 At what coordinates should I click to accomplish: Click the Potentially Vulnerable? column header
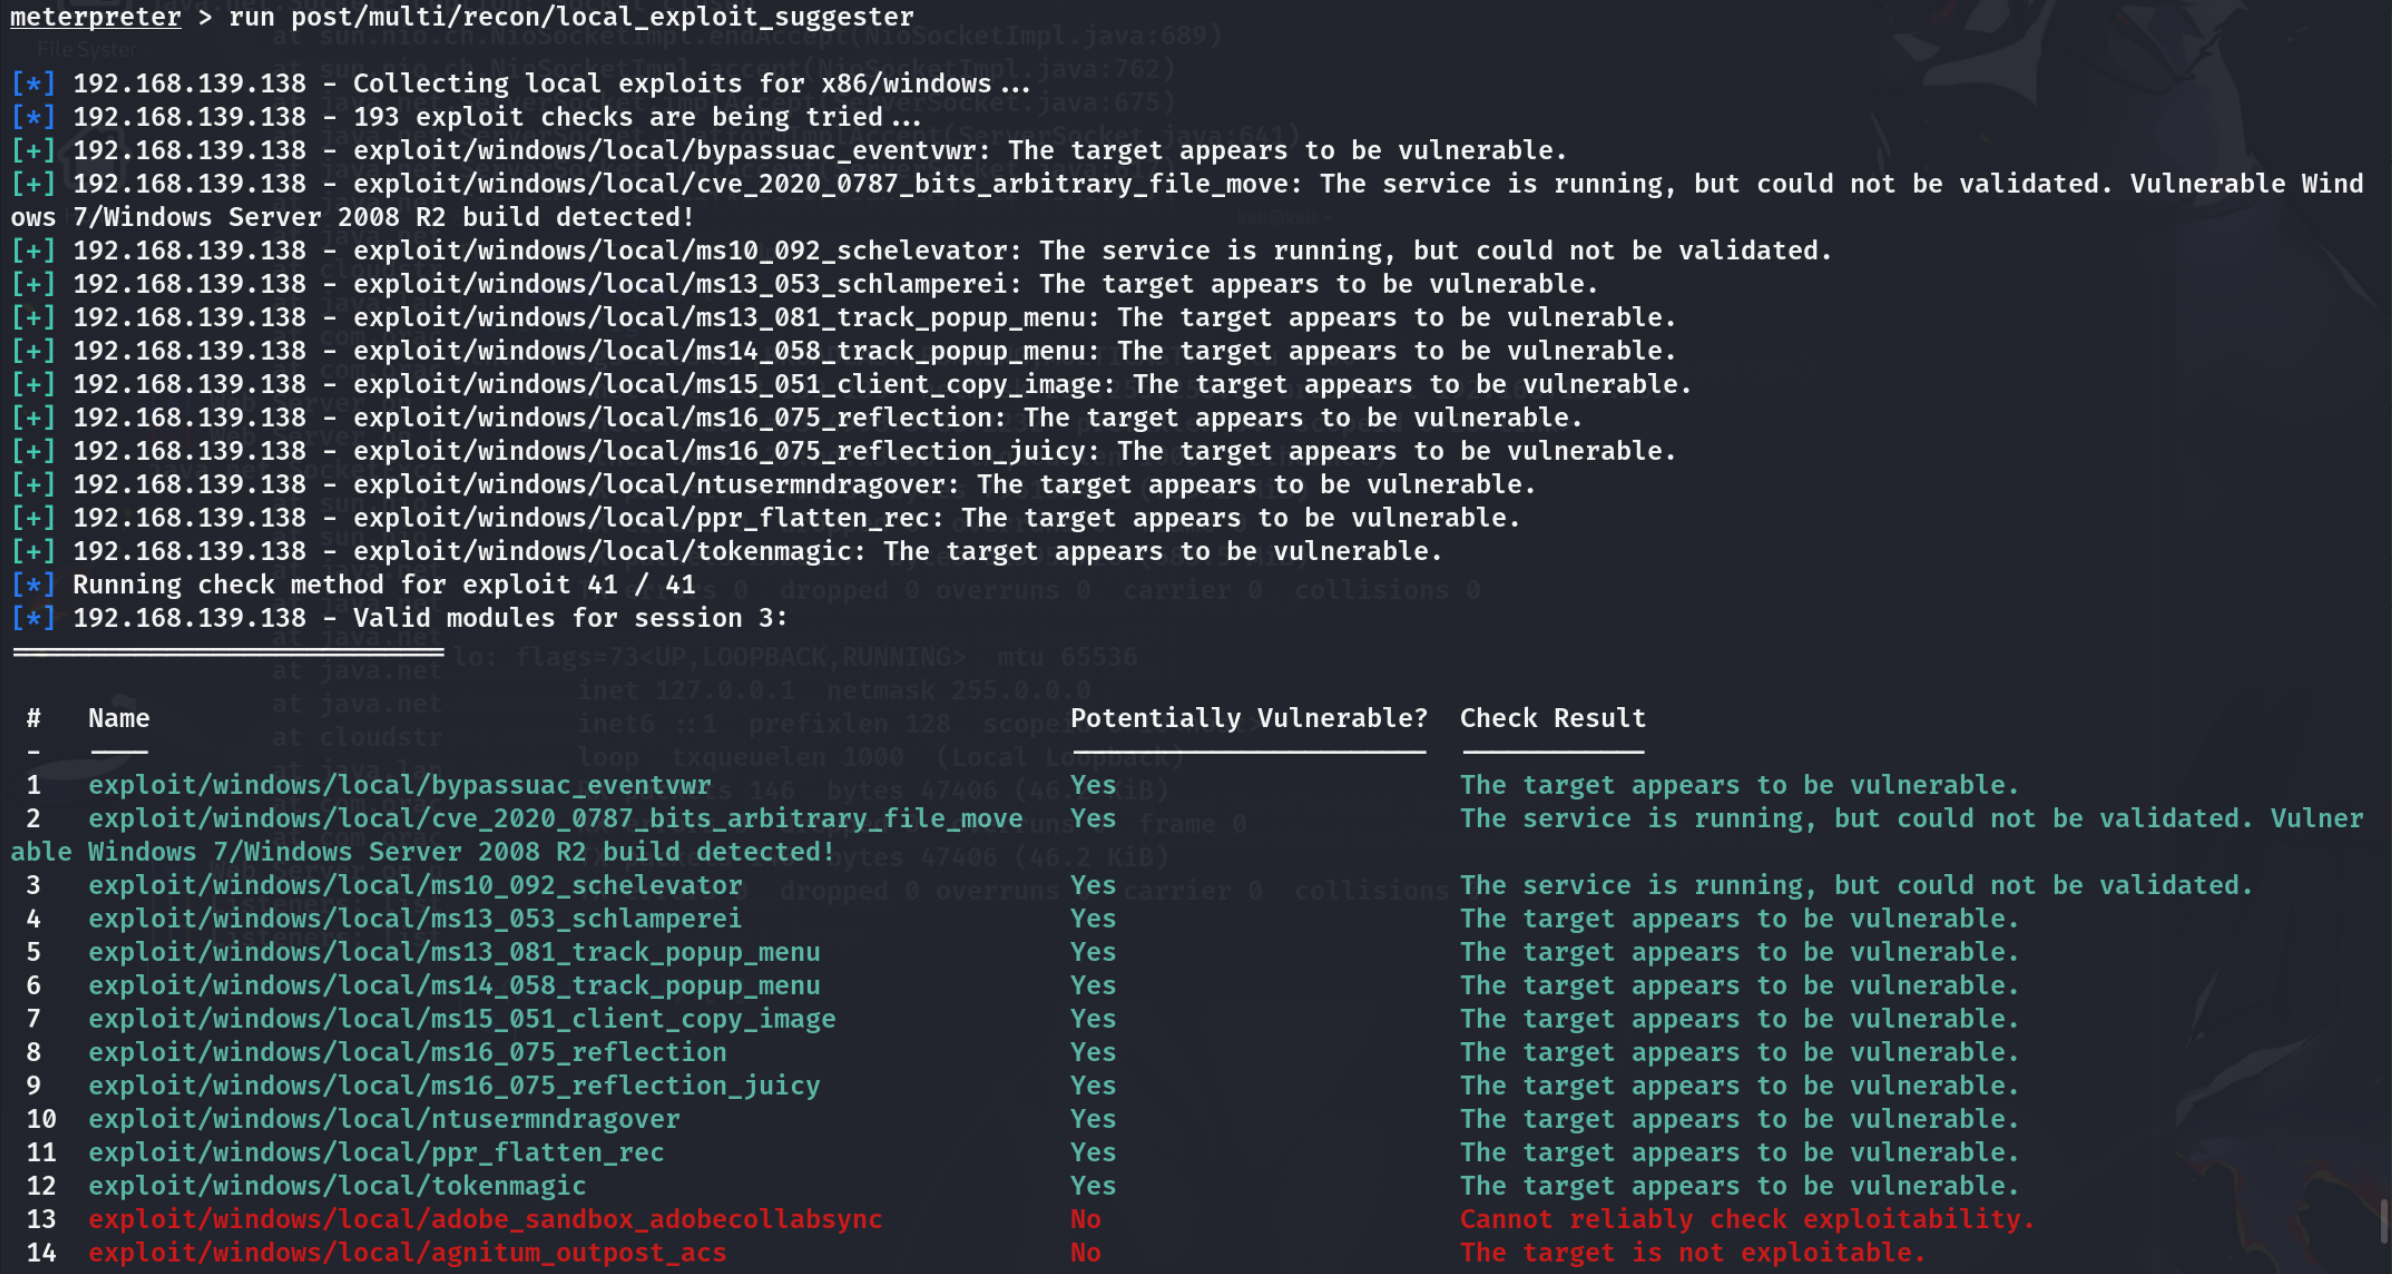pyautogui.click(x=1248, y=718)
